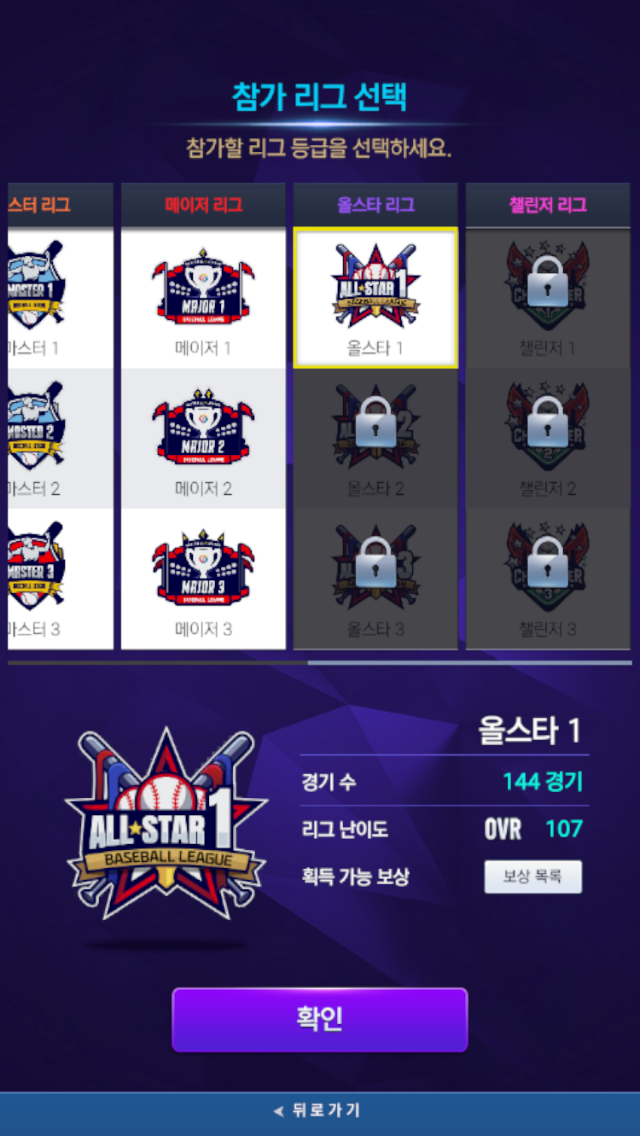Click the large ALL STAR 1 logo

pos(167,824)
